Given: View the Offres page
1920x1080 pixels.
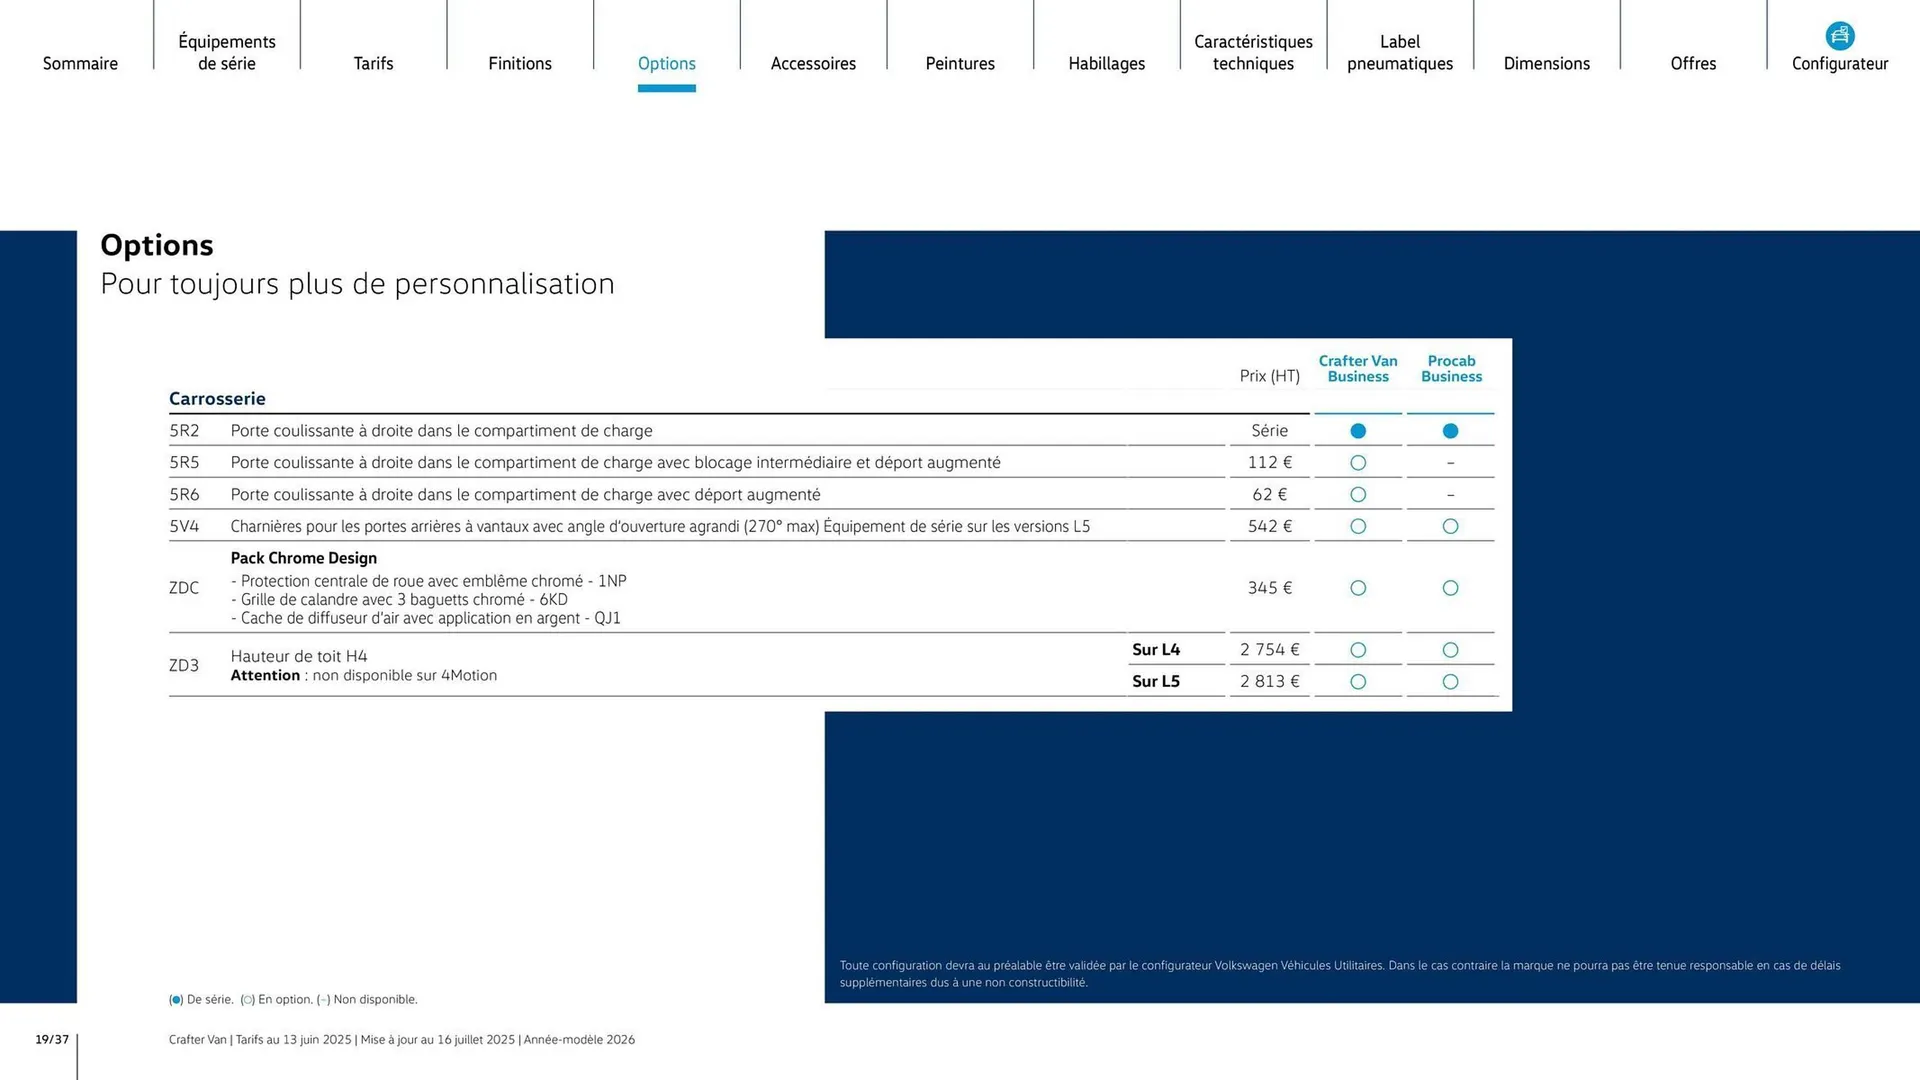Looking at the screenshot, I should pos(1693,63).
